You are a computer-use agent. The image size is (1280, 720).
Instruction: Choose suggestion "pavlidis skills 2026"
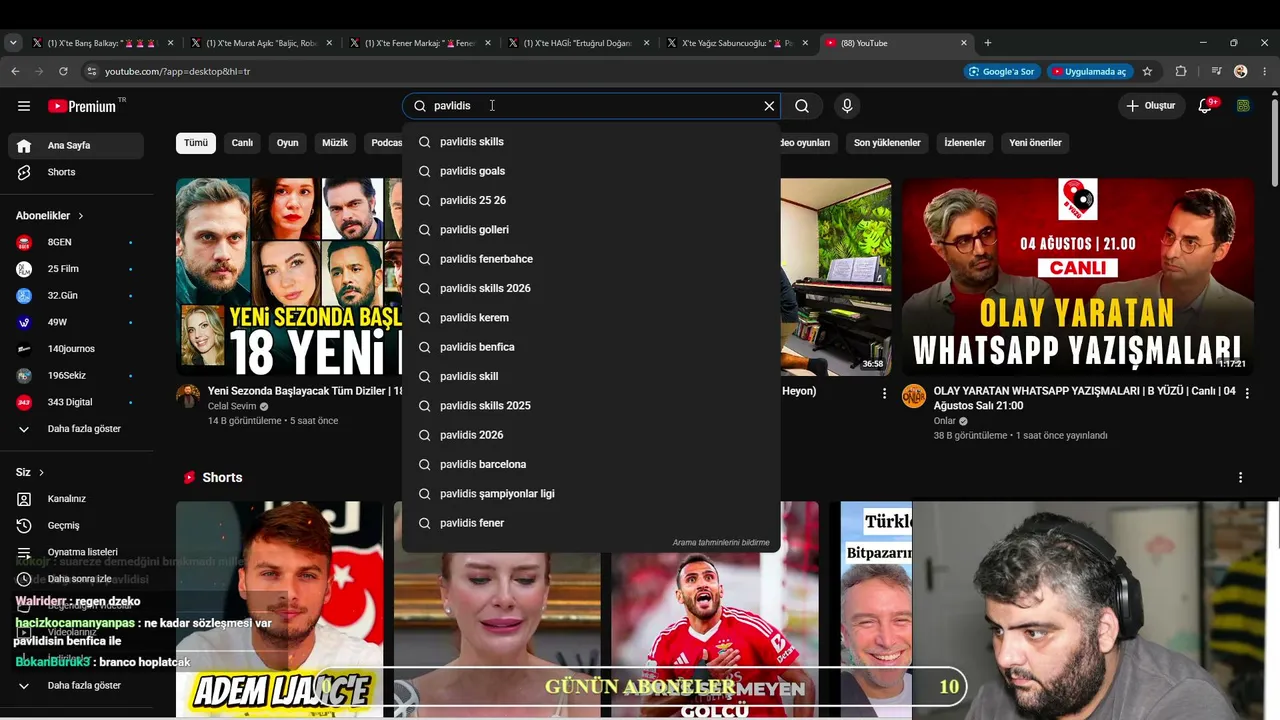coord(591,288)
